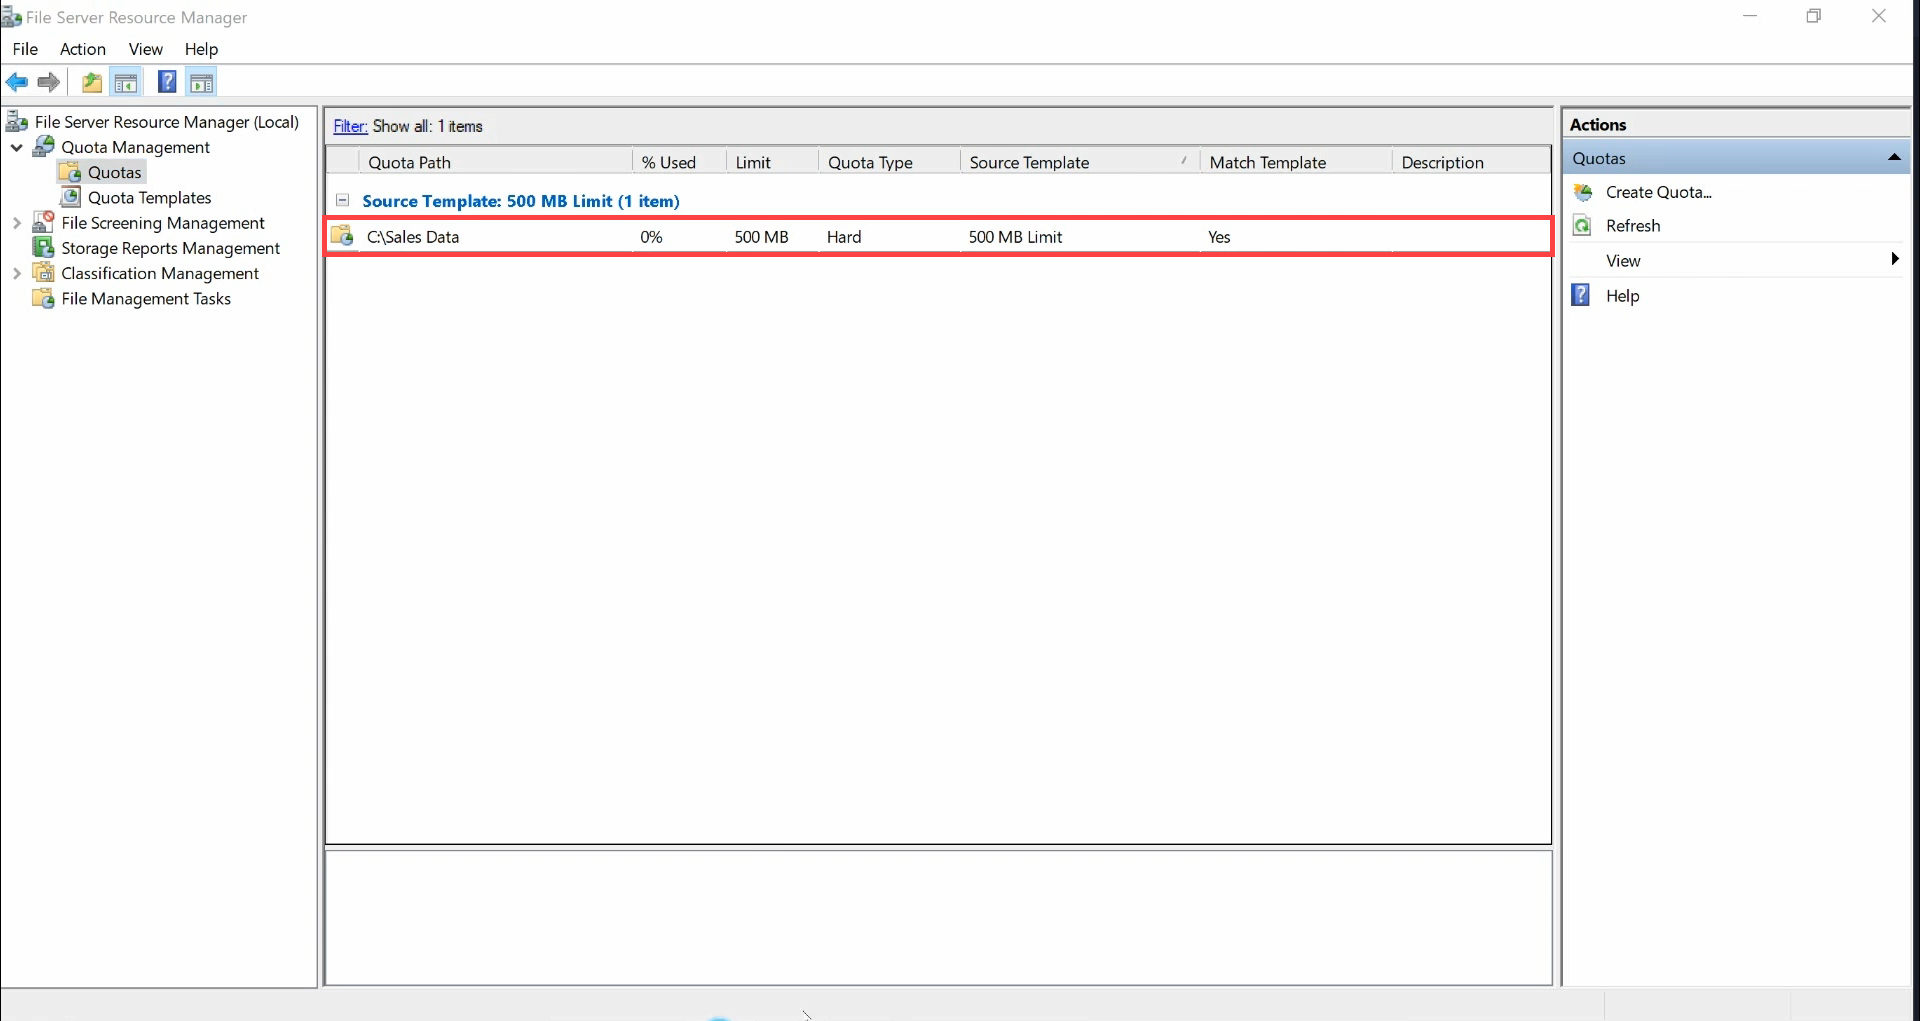Open the View menu in menu bar

(146, 49)
